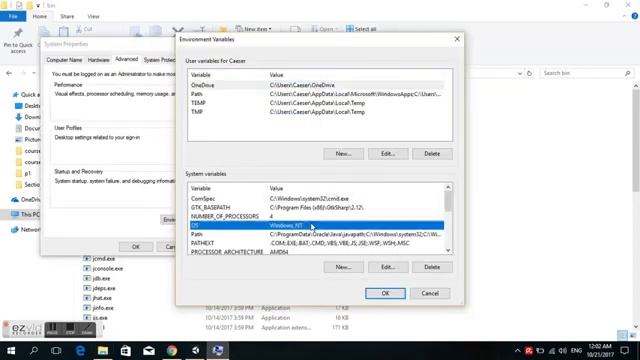The width and height of the screenshot is (640, 360).
Task: Open Action Center notification icon
Action: [624, 351]
